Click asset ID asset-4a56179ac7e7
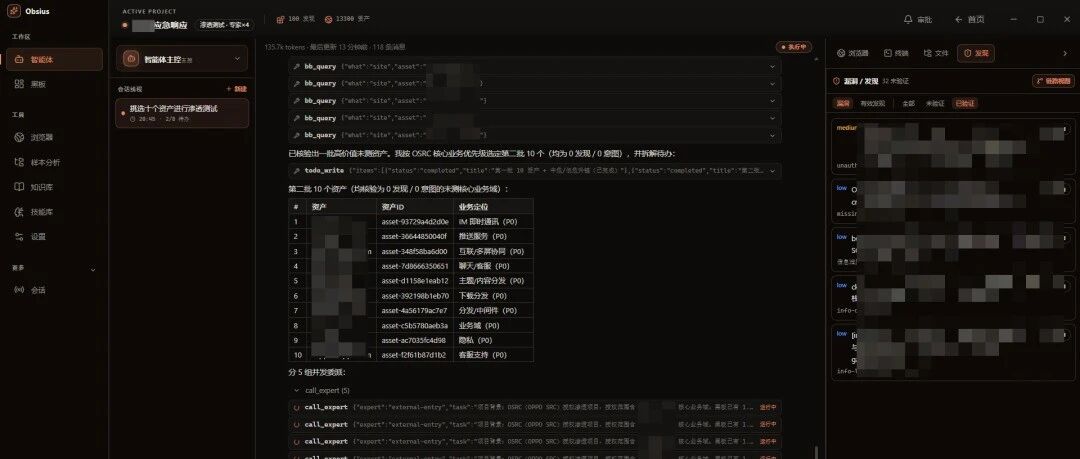The width and height of the screenshot is (1080, 459). click(x=414, y=311)
